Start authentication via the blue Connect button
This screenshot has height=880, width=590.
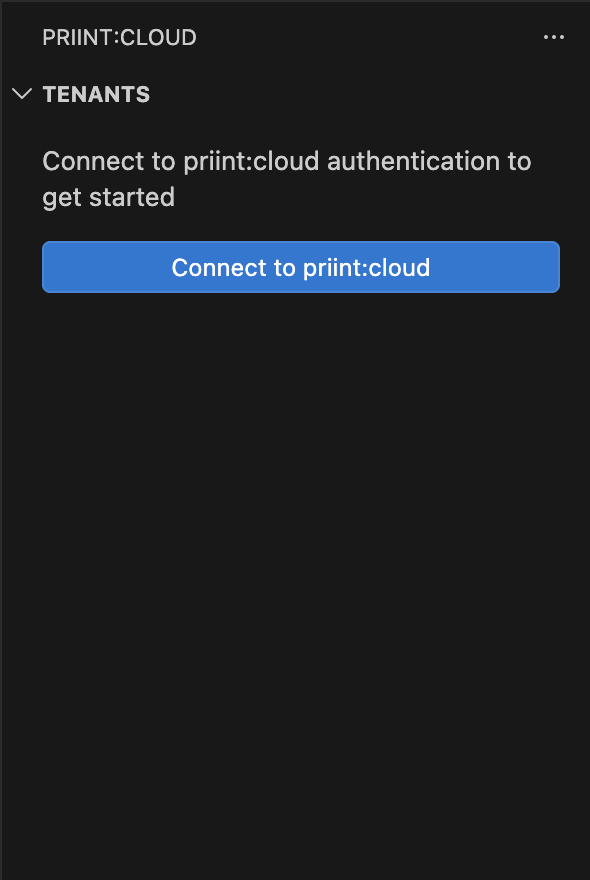(301, 267)
